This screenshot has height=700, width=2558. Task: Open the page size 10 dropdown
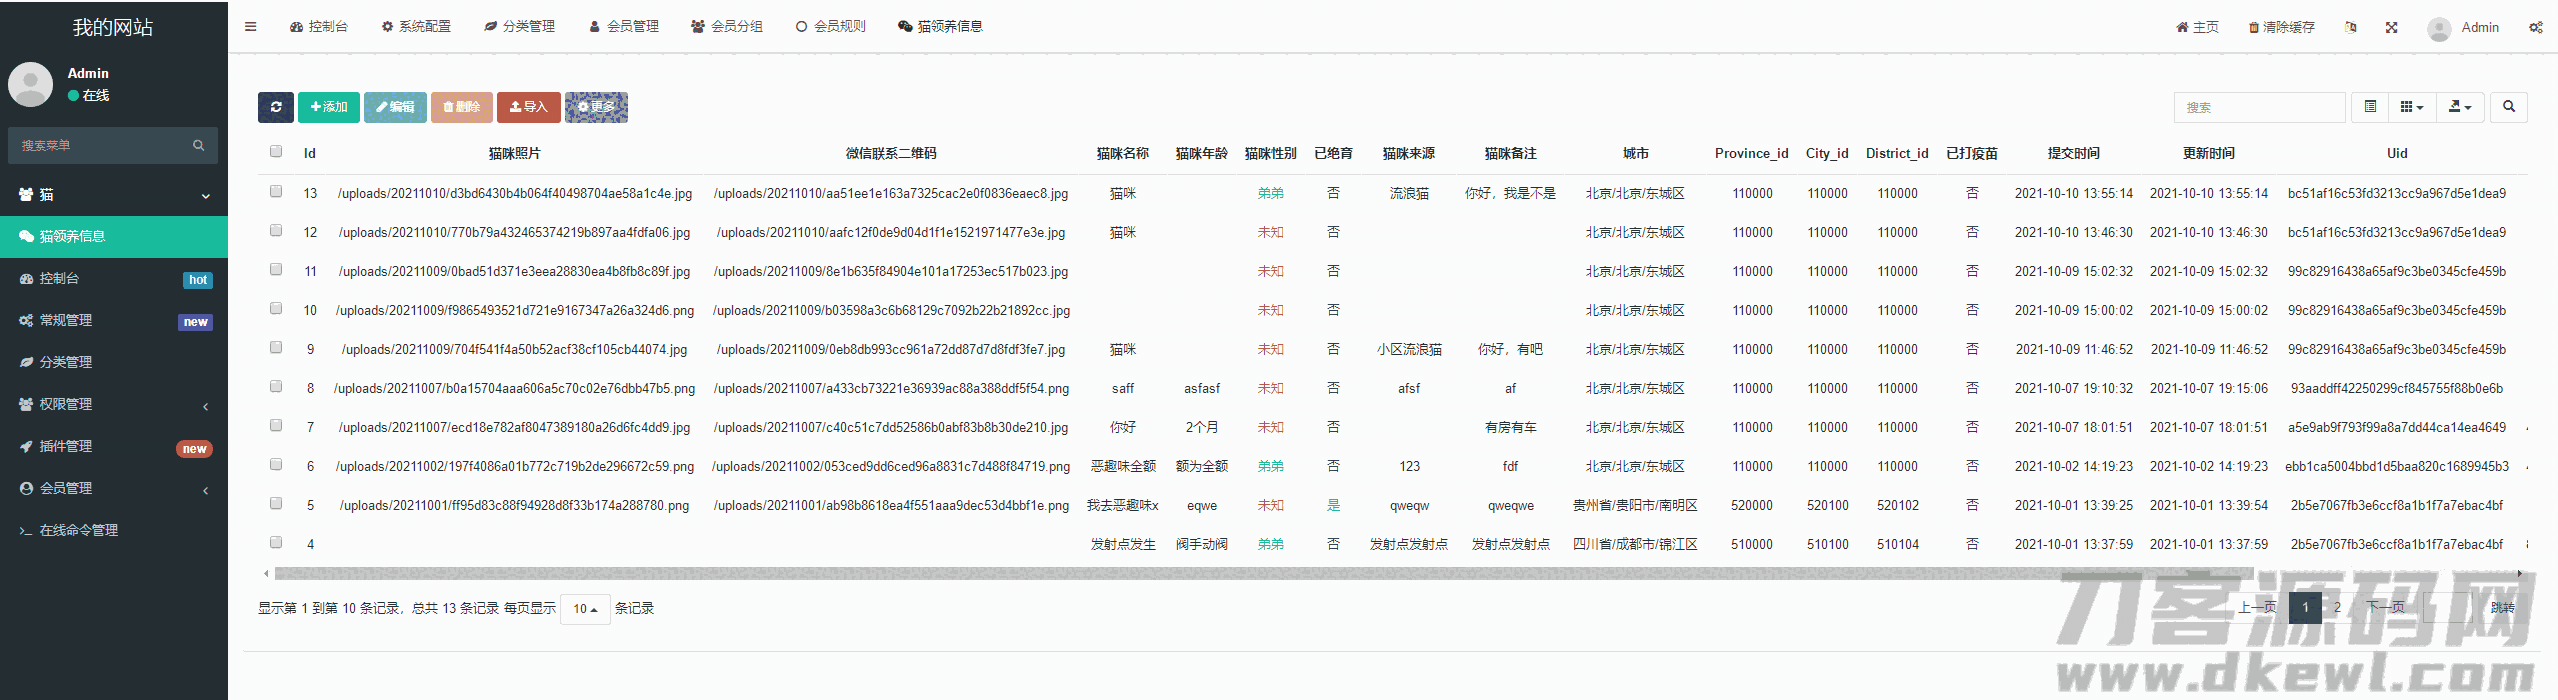click(585, 609)
